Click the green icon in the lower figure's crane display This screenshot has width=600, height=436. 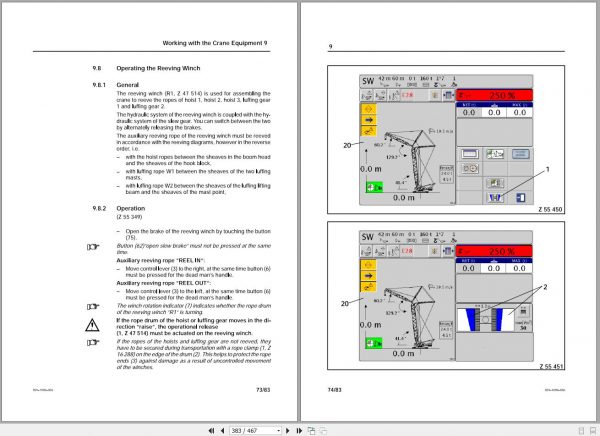pos(373,343)
